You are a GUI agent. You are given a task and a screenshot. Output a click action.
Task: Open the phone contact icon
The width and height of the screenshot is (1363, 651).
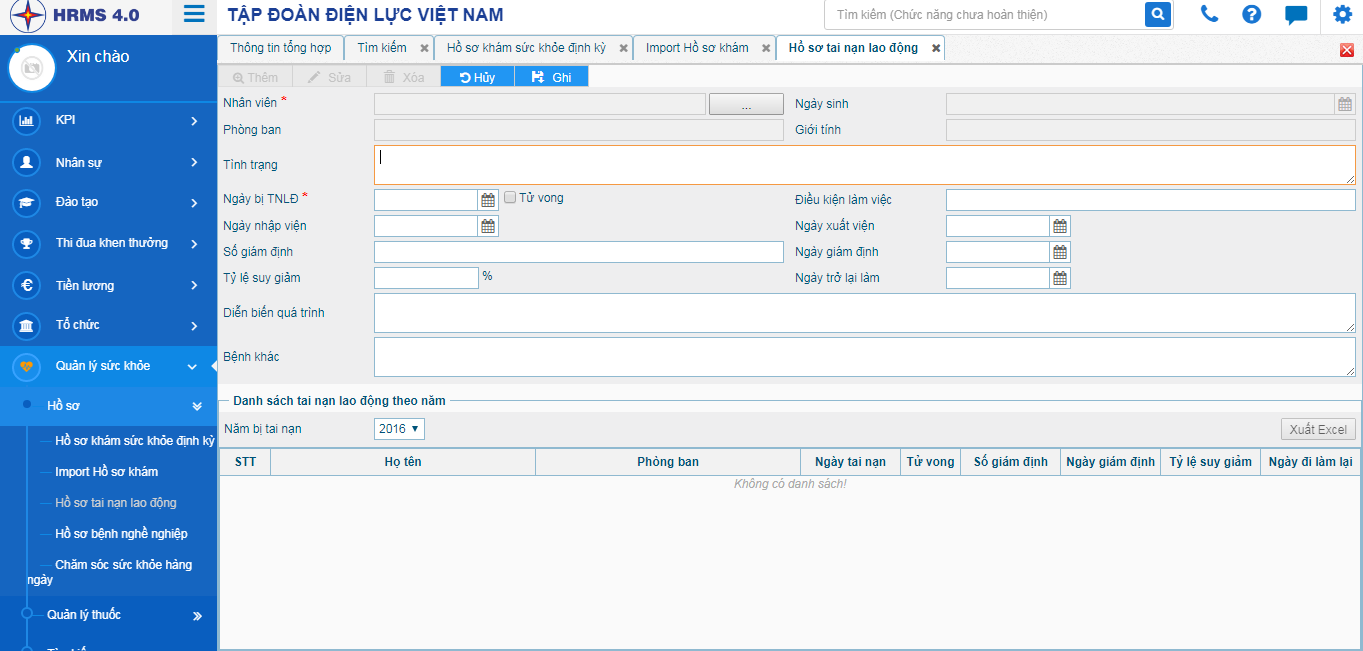1210,14
